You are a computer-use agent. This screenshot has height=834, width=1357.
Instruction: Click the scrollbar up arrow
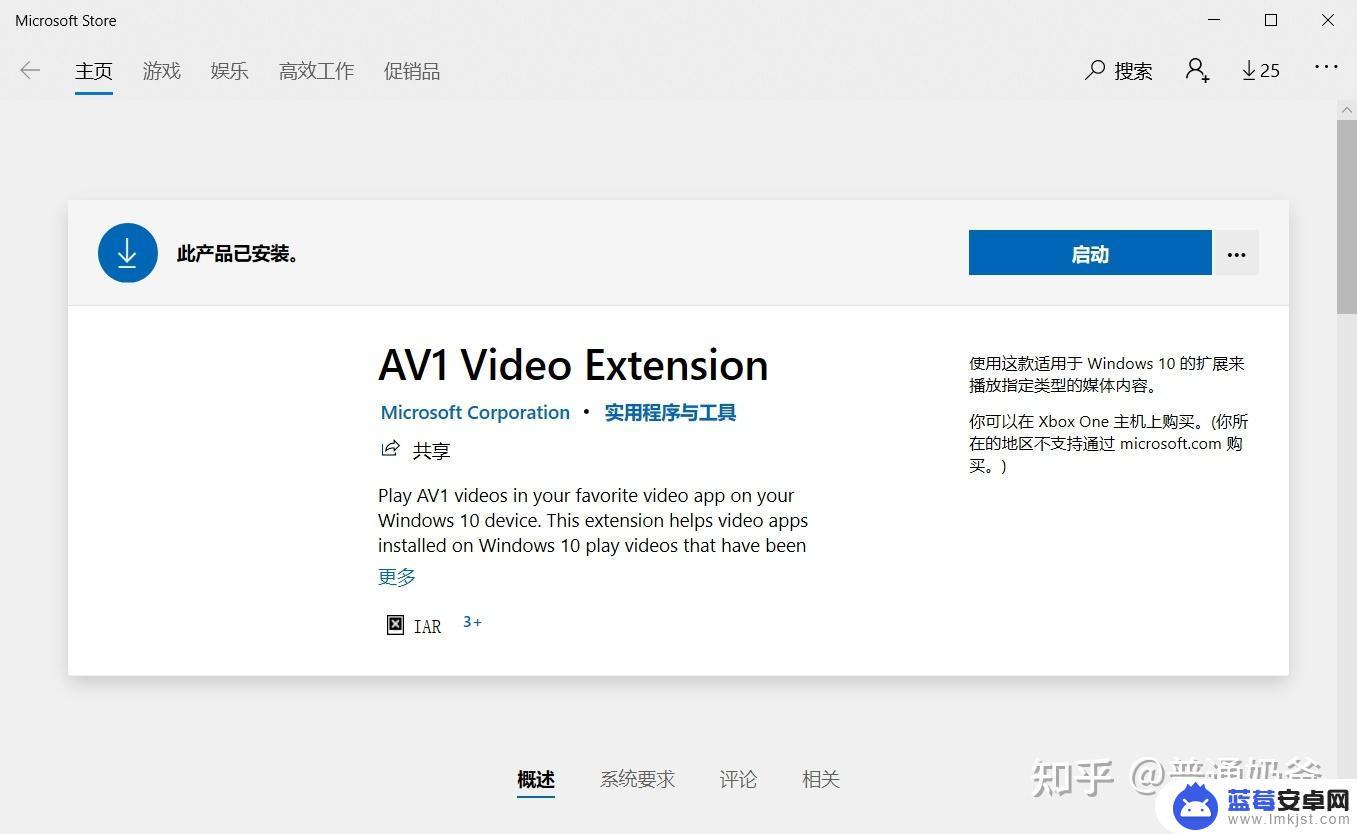[1346, 109]
